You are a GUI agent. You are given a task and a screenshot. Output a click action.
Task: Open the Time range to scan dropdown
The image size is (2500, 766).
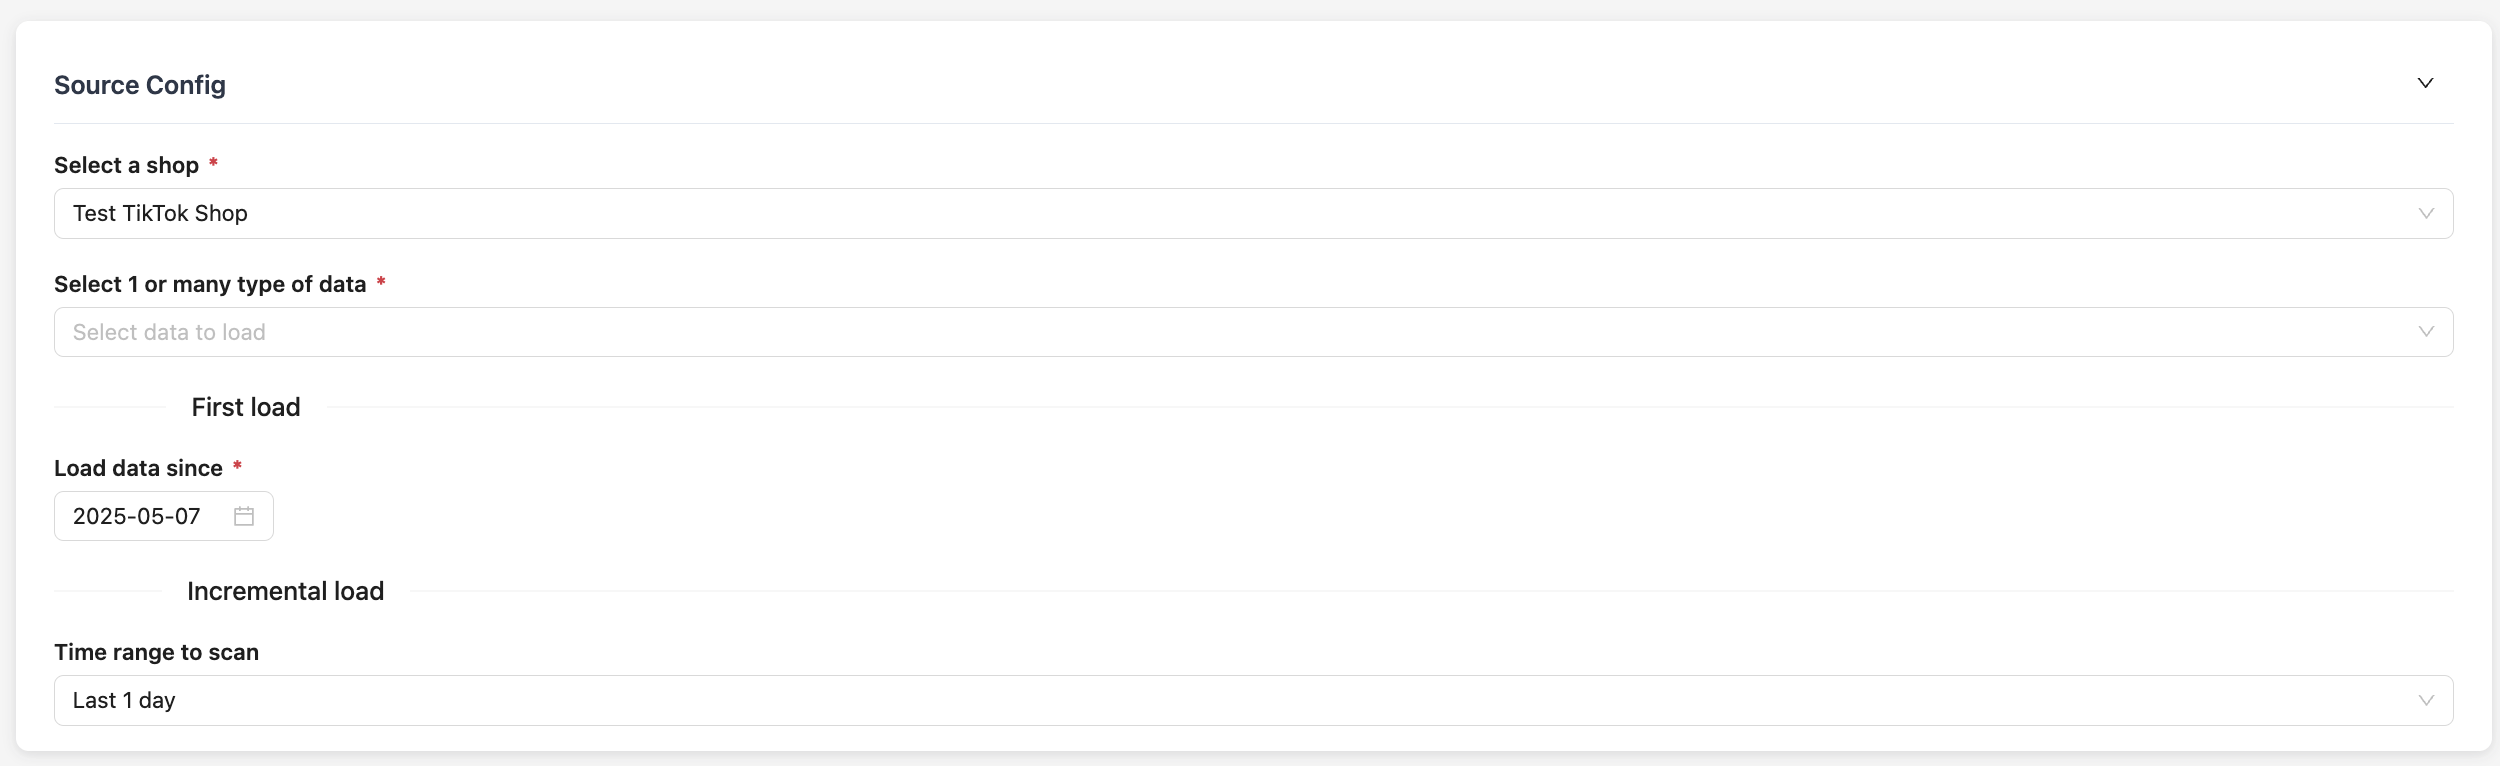tap(1253, 700)
